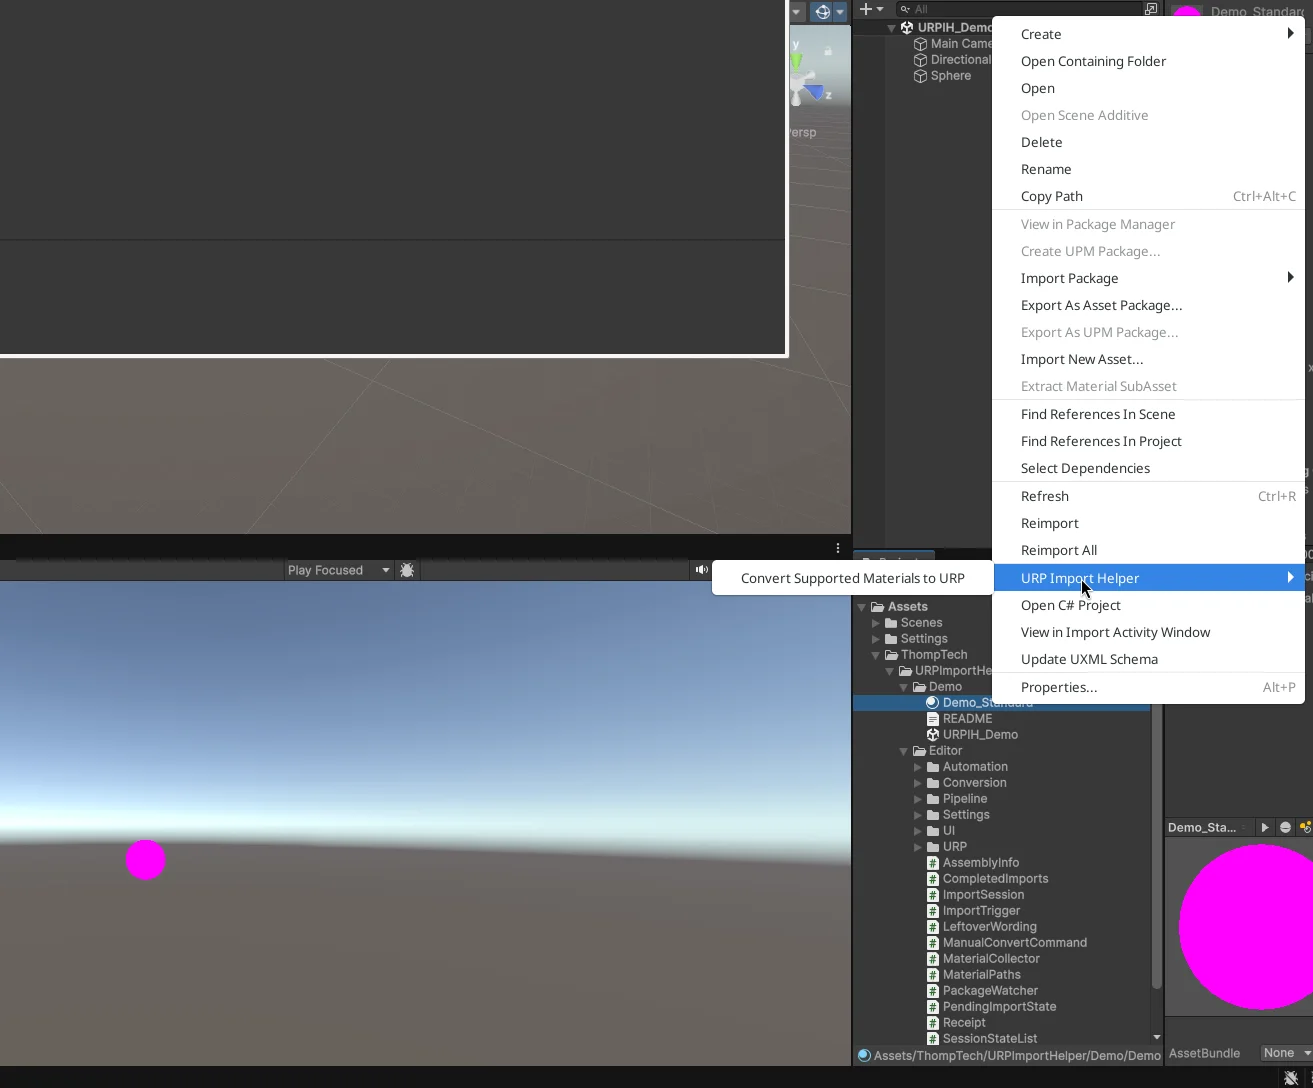
Task: Select the PackageWatcher script
Action: tap(990, 991)
